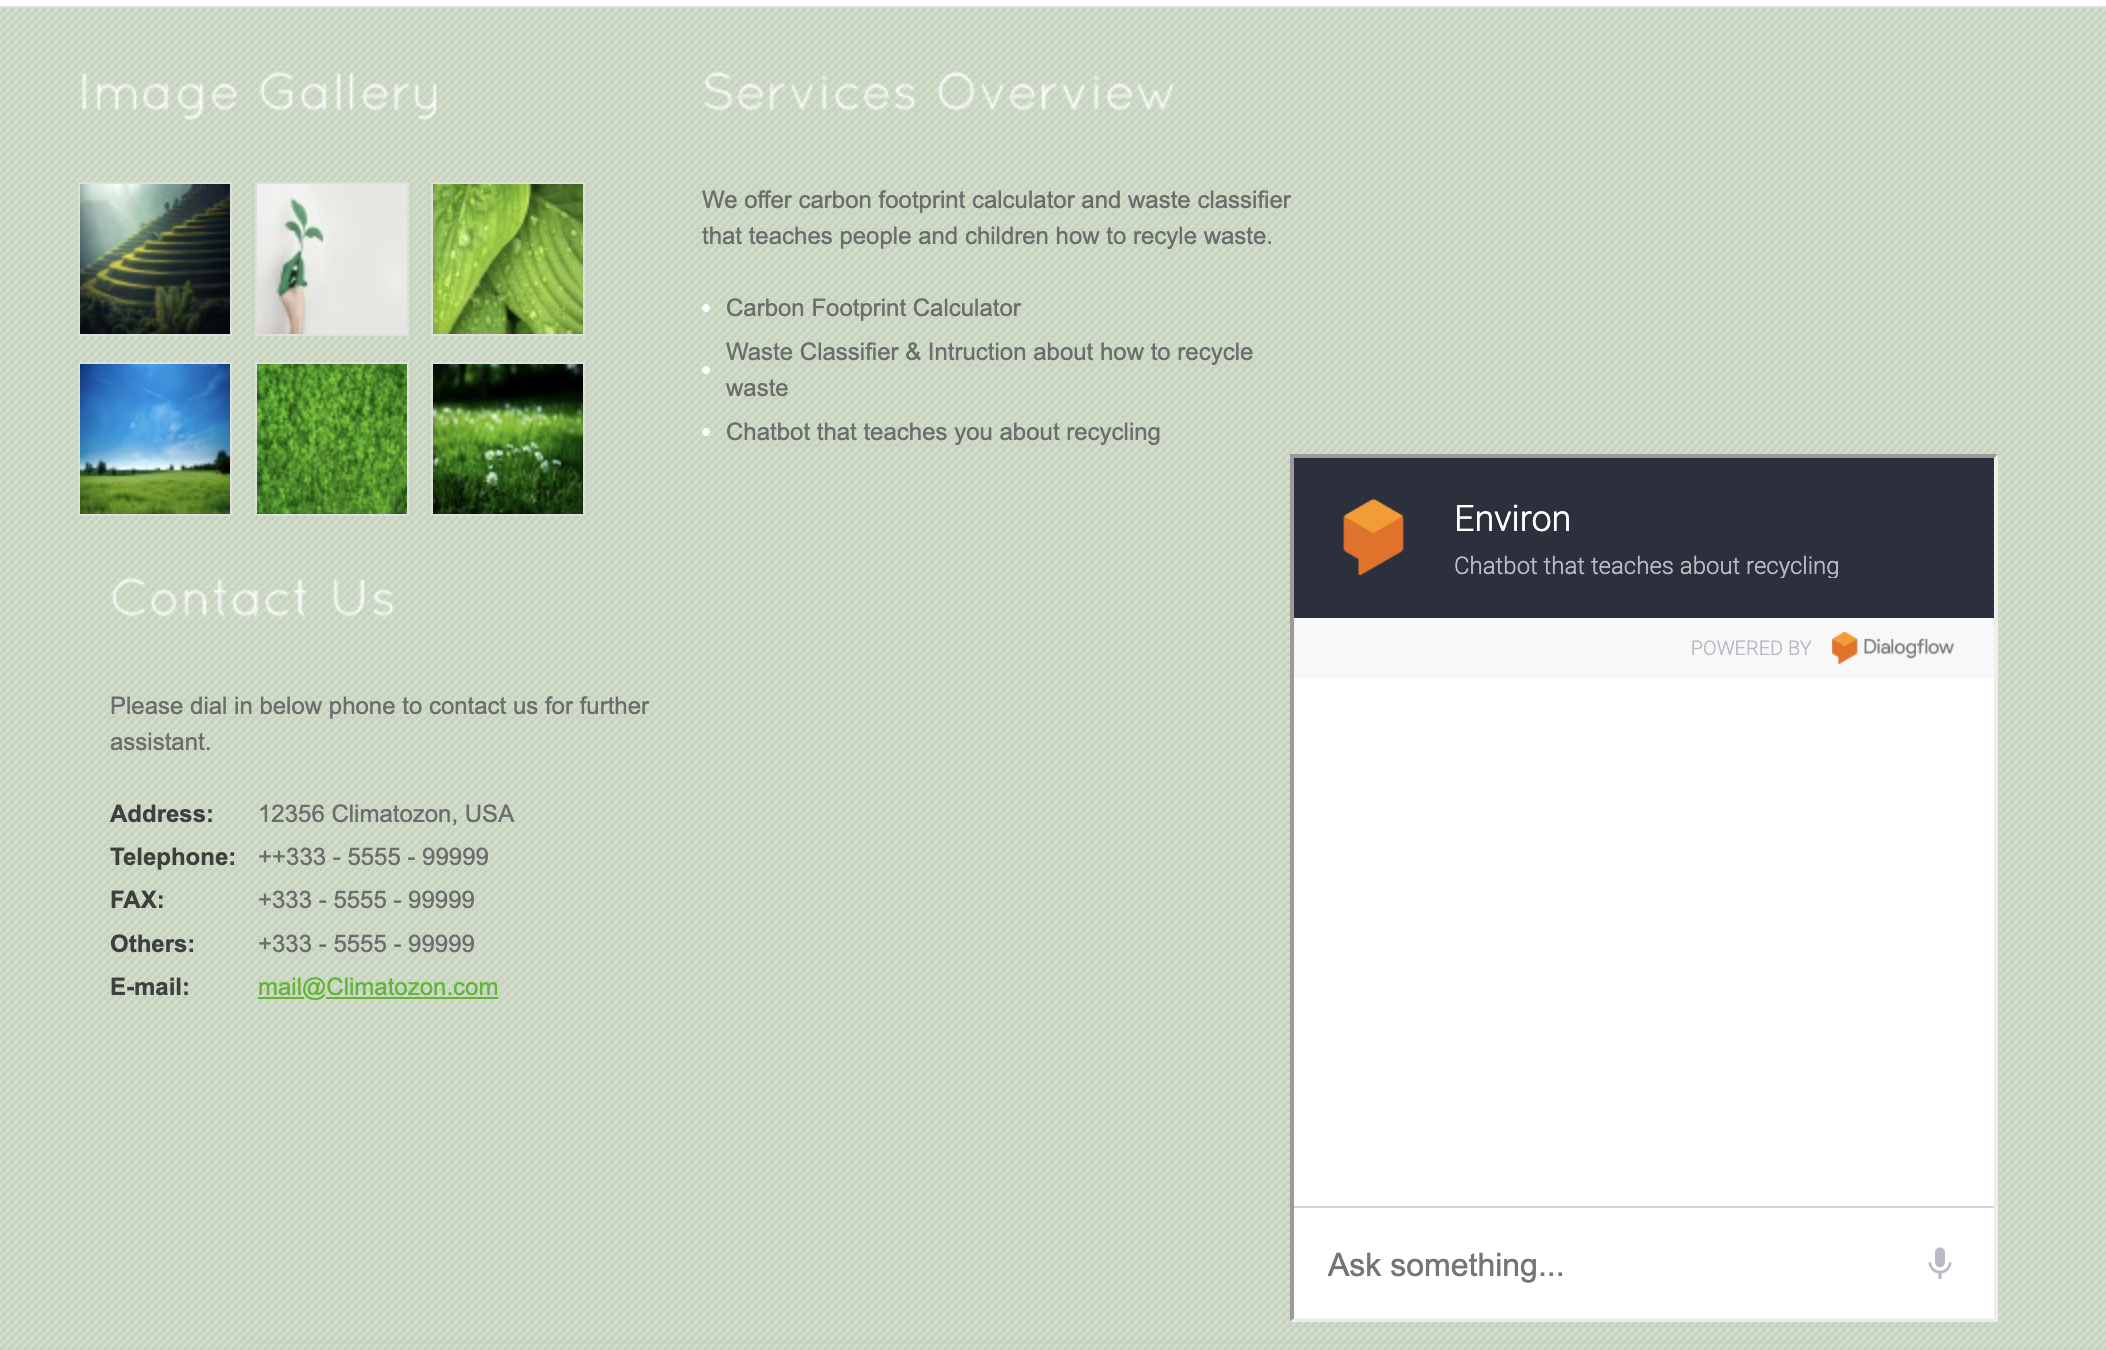Image resolution: width=2106 pixels, height=1350 pixels.
Task: Open the wet green leaf thumbnail
Action: point(508,259)
